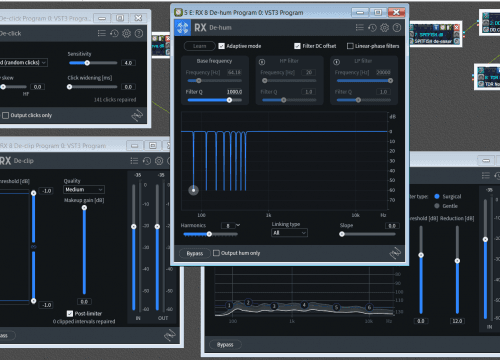This screenshot has height=360, width=500.
Task: Click the resize grip icon in De-clip footer
Action: (170, 335)
